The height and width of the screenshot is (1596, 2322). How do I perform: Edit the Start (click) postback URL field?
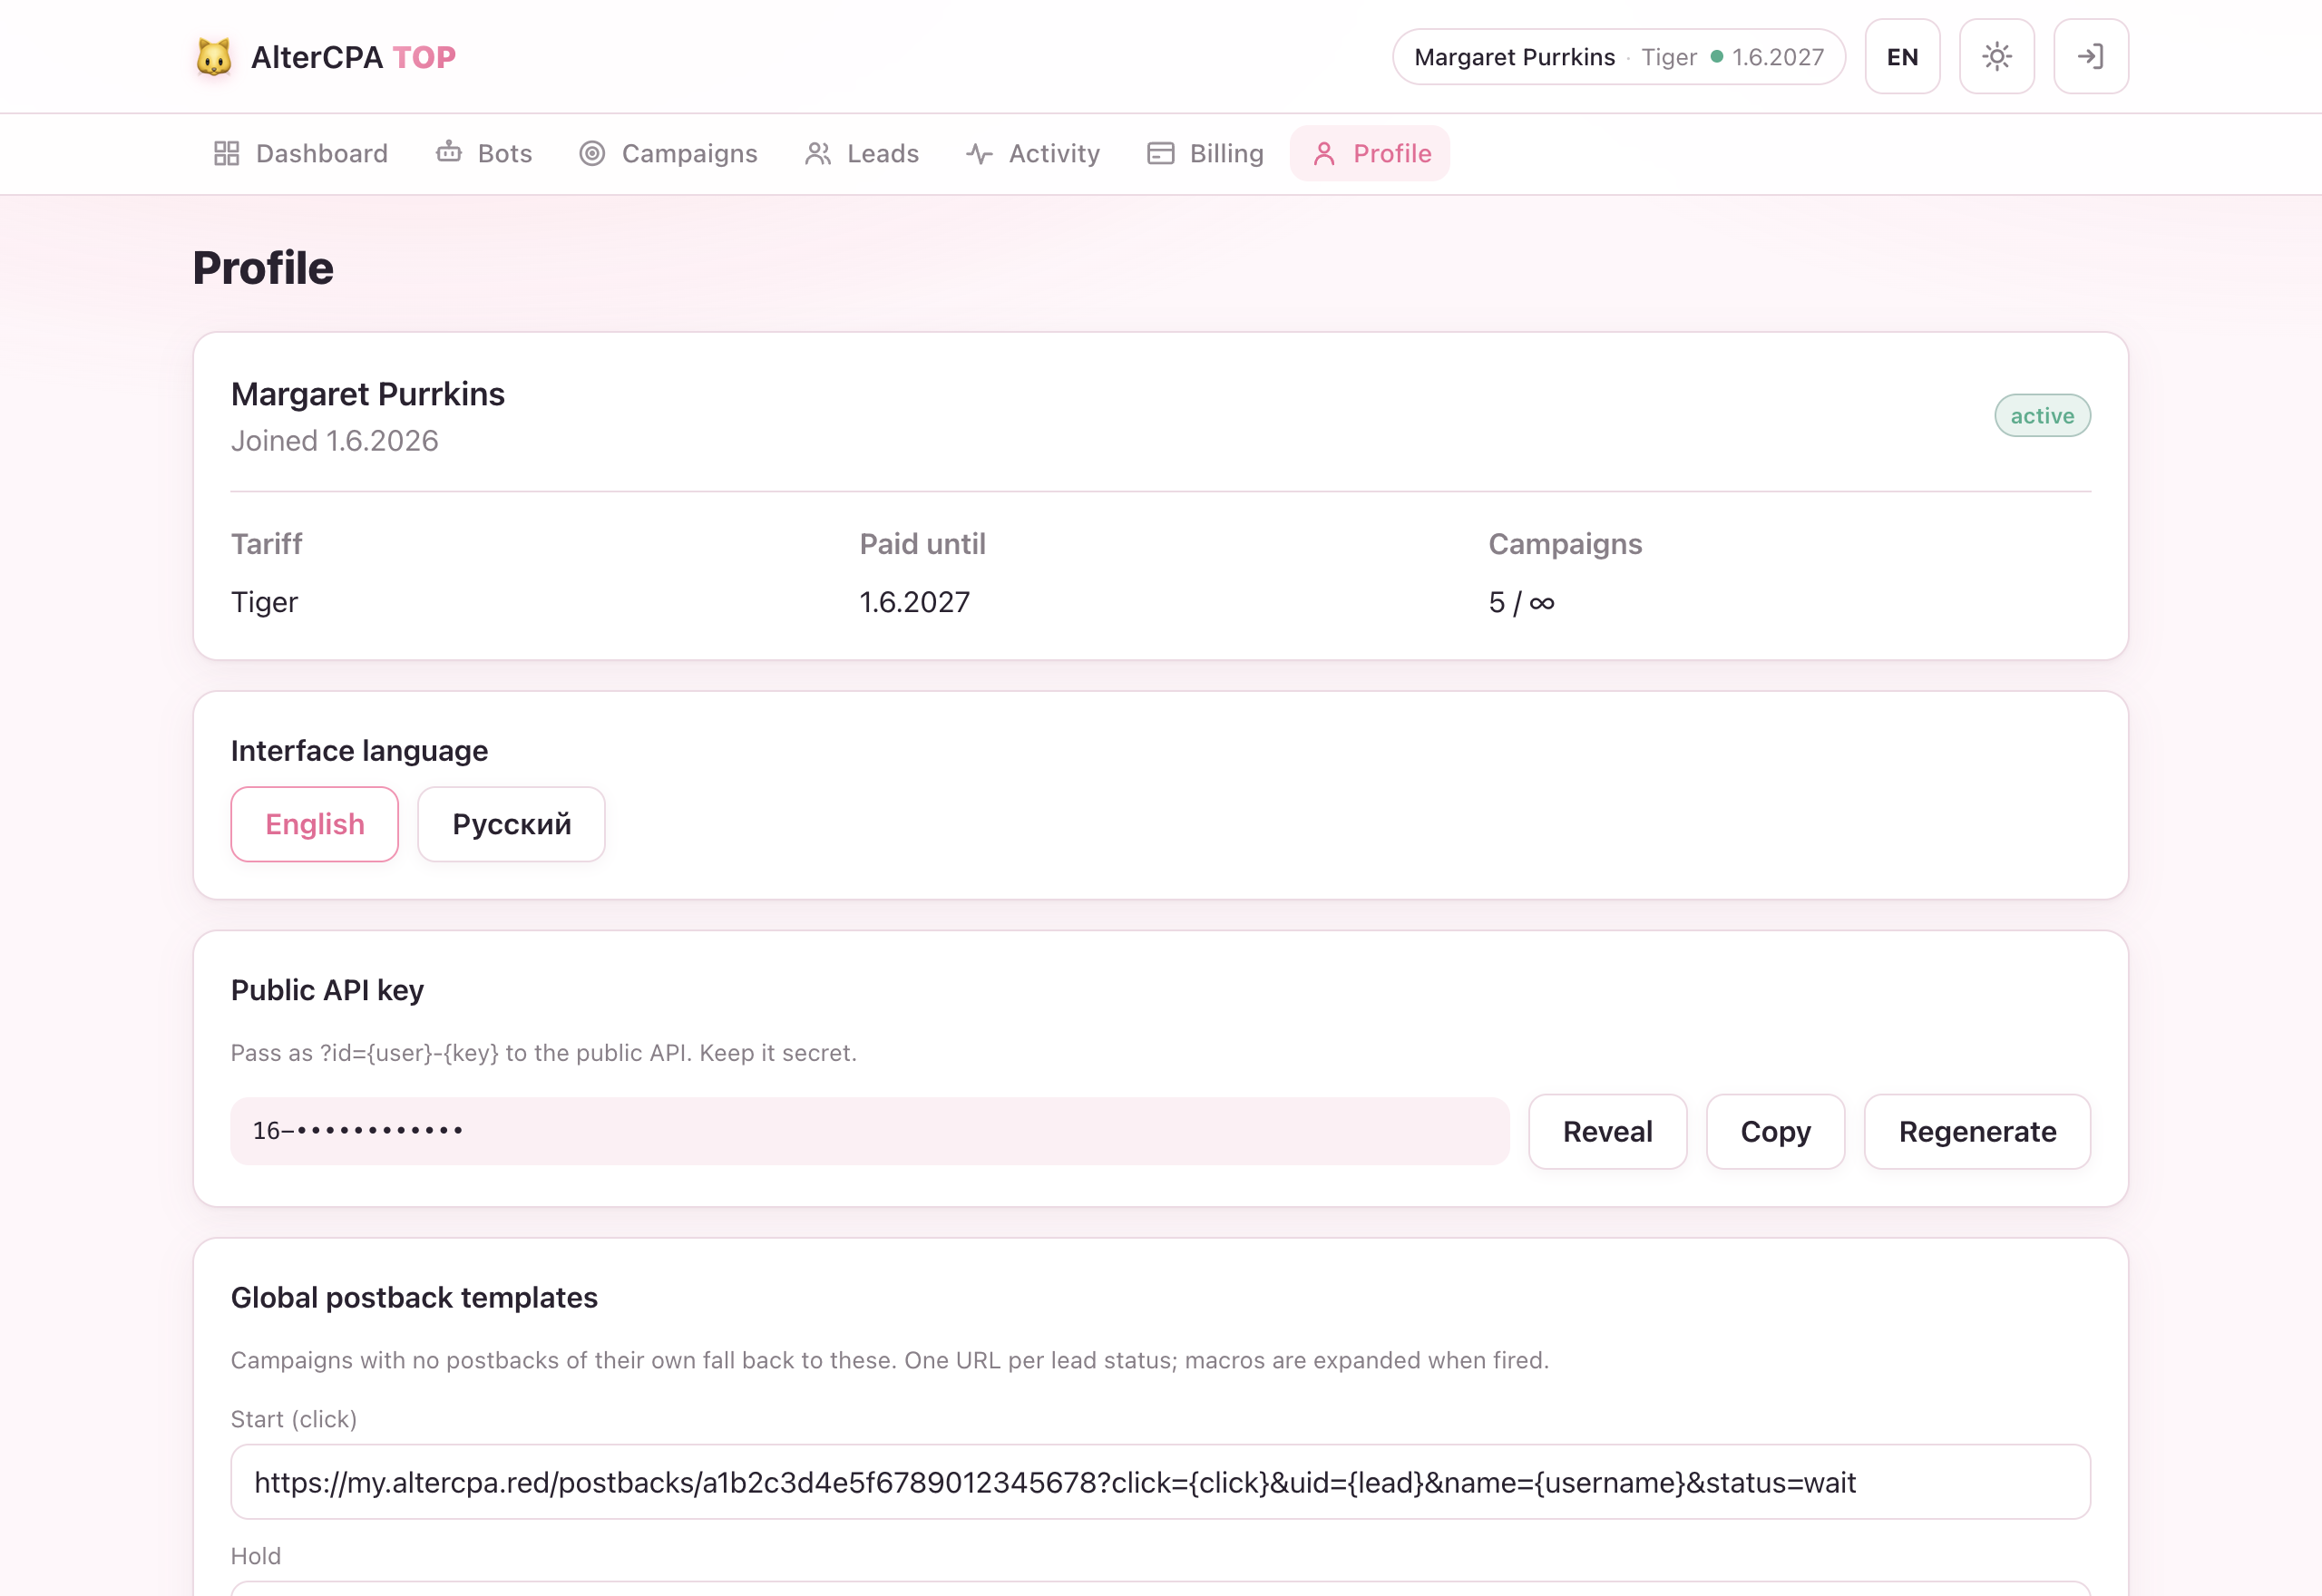coord(1160,1482)
